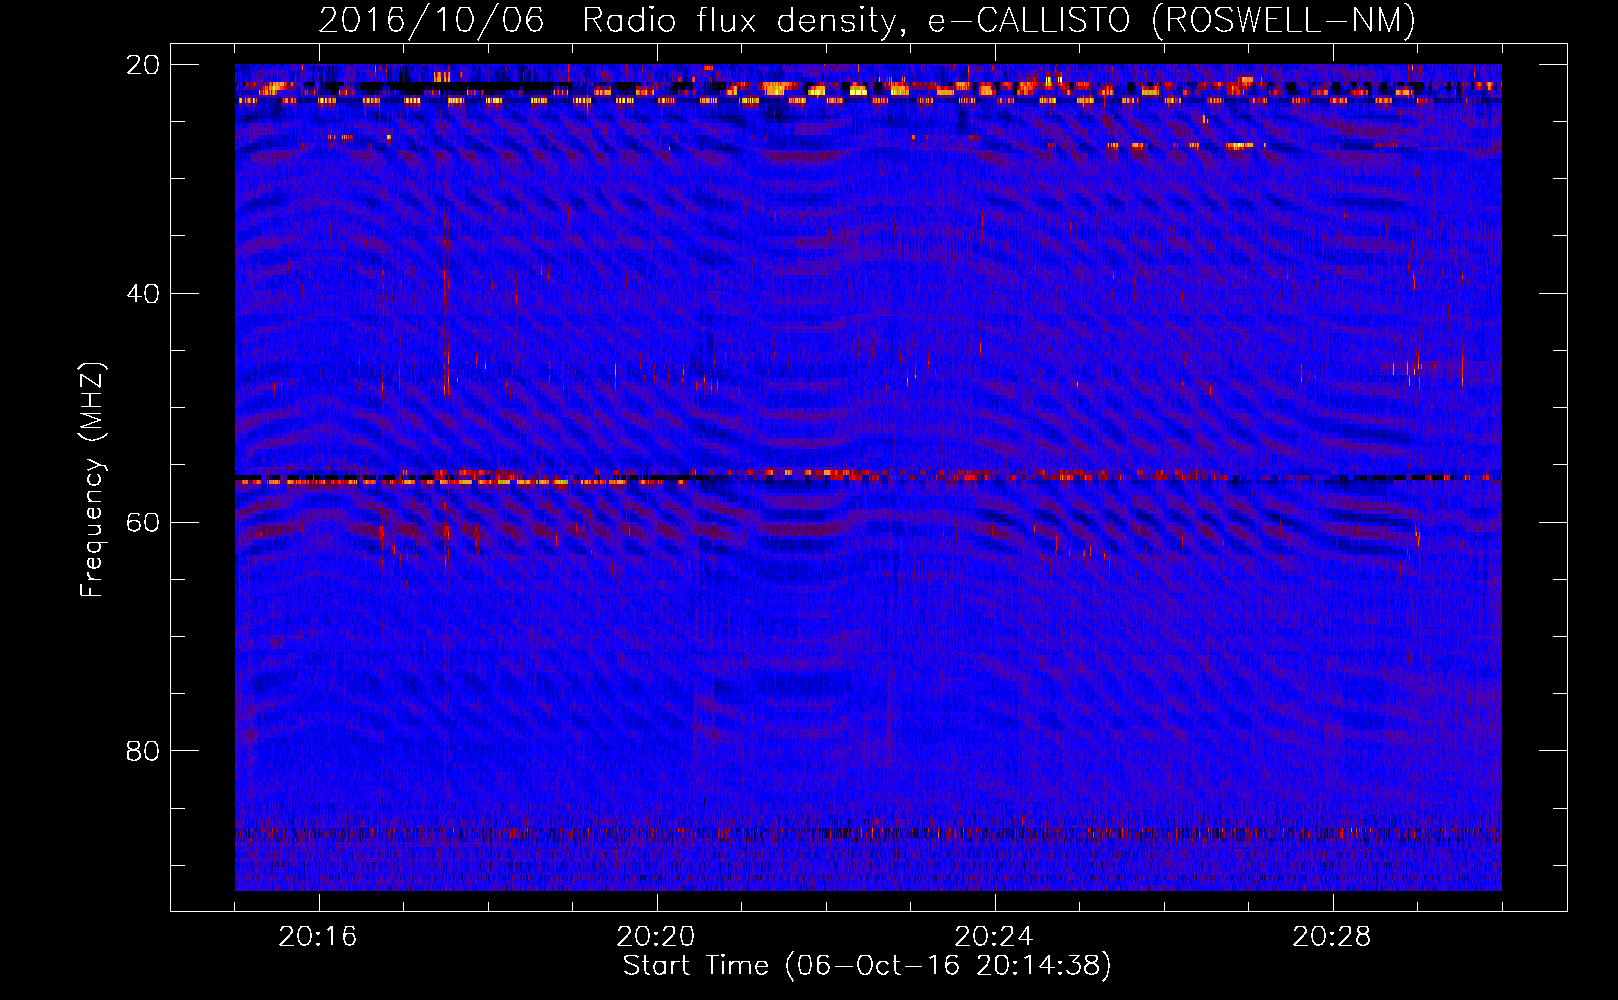Image resolution: width=1618 pixels, height=1000 pixels.
Task: Click the 'Frequency (MHZ)' axis label
Action: pyautogui.click(x=92, y=480)
